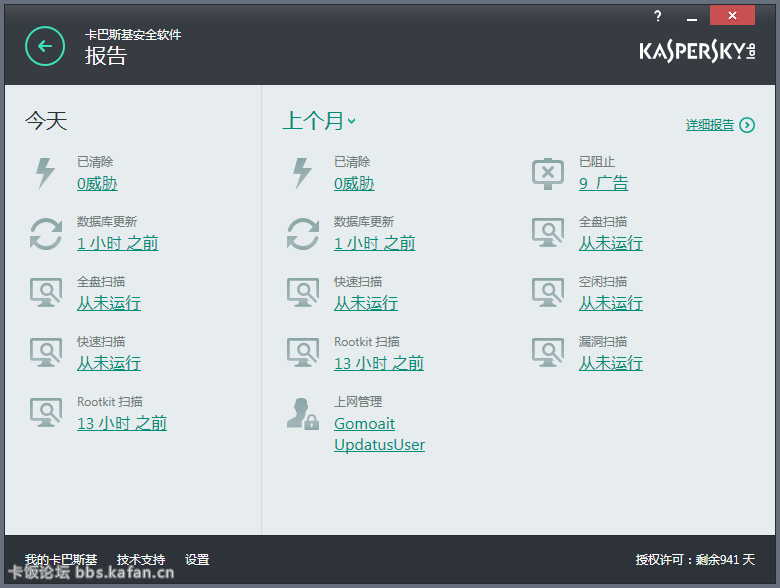Screen dimensions: 780x588
Task: Click the 快速扫描 icon under 上个月
Action: click(x=302, y=293)
